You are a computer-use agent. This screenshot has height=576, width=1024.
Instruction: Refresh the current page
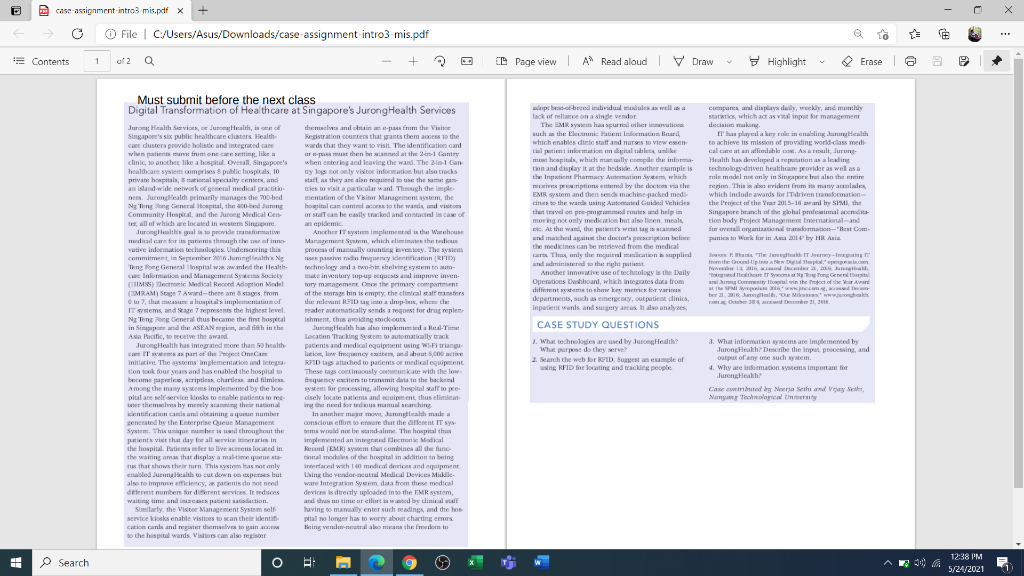tap(77, 34)
